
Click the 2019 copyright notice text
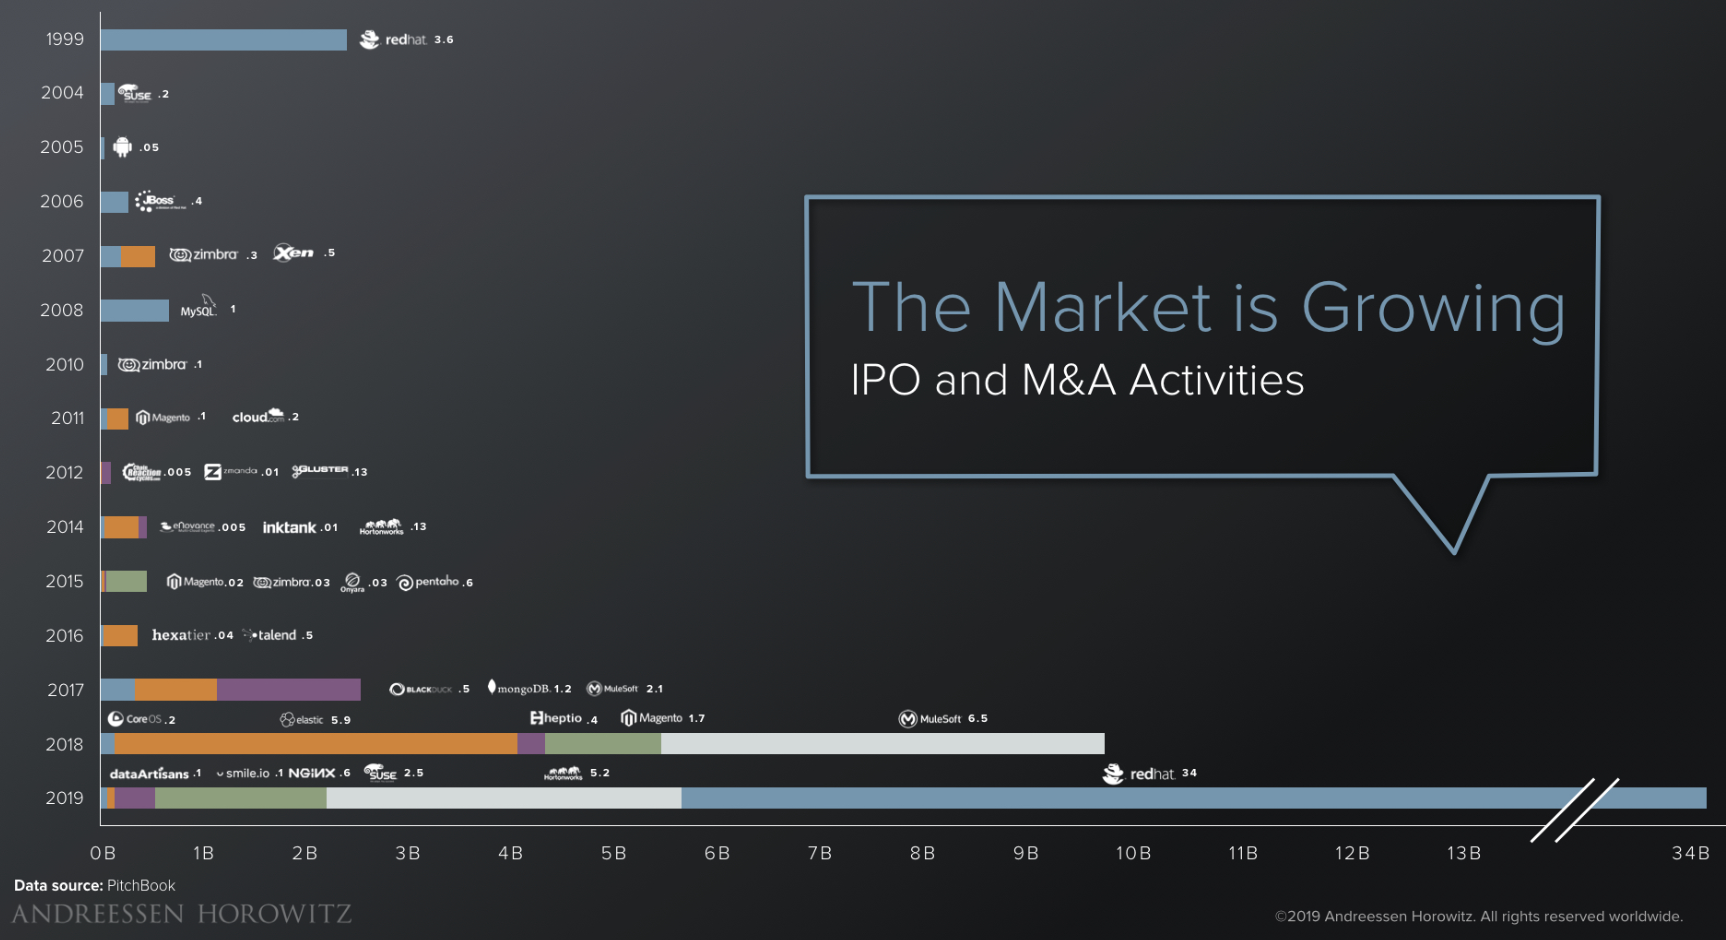pos(1479,917)
